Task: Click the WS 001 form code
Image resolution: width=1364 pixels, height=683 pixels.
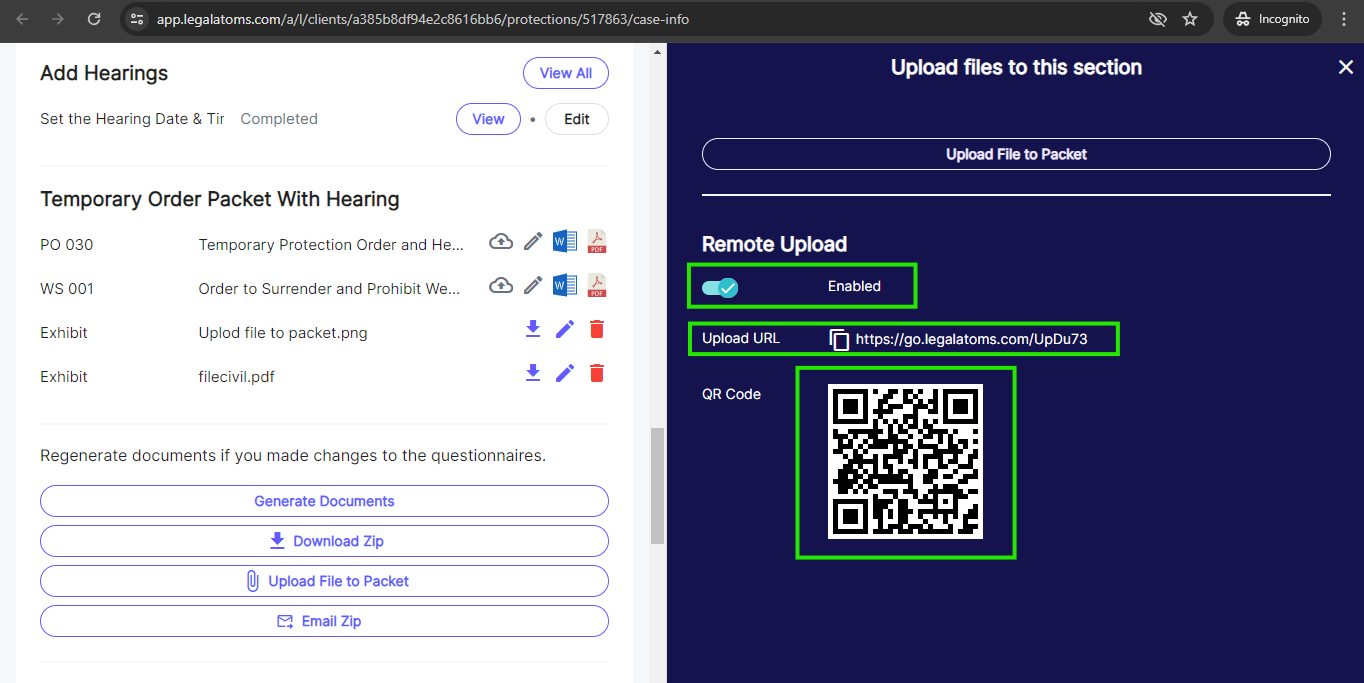Action: tap(67, 289)
